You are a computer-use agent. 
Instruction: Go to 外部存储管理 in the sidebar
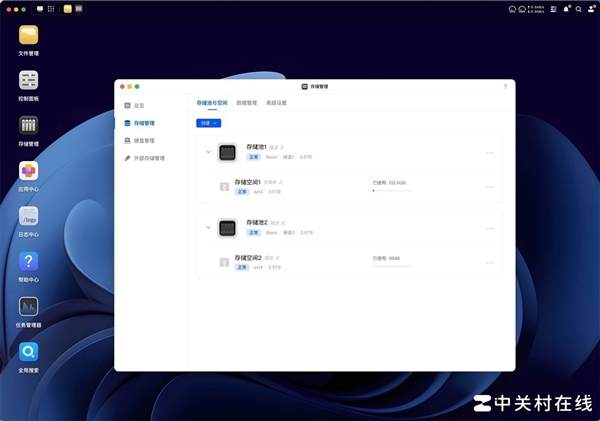148,158
